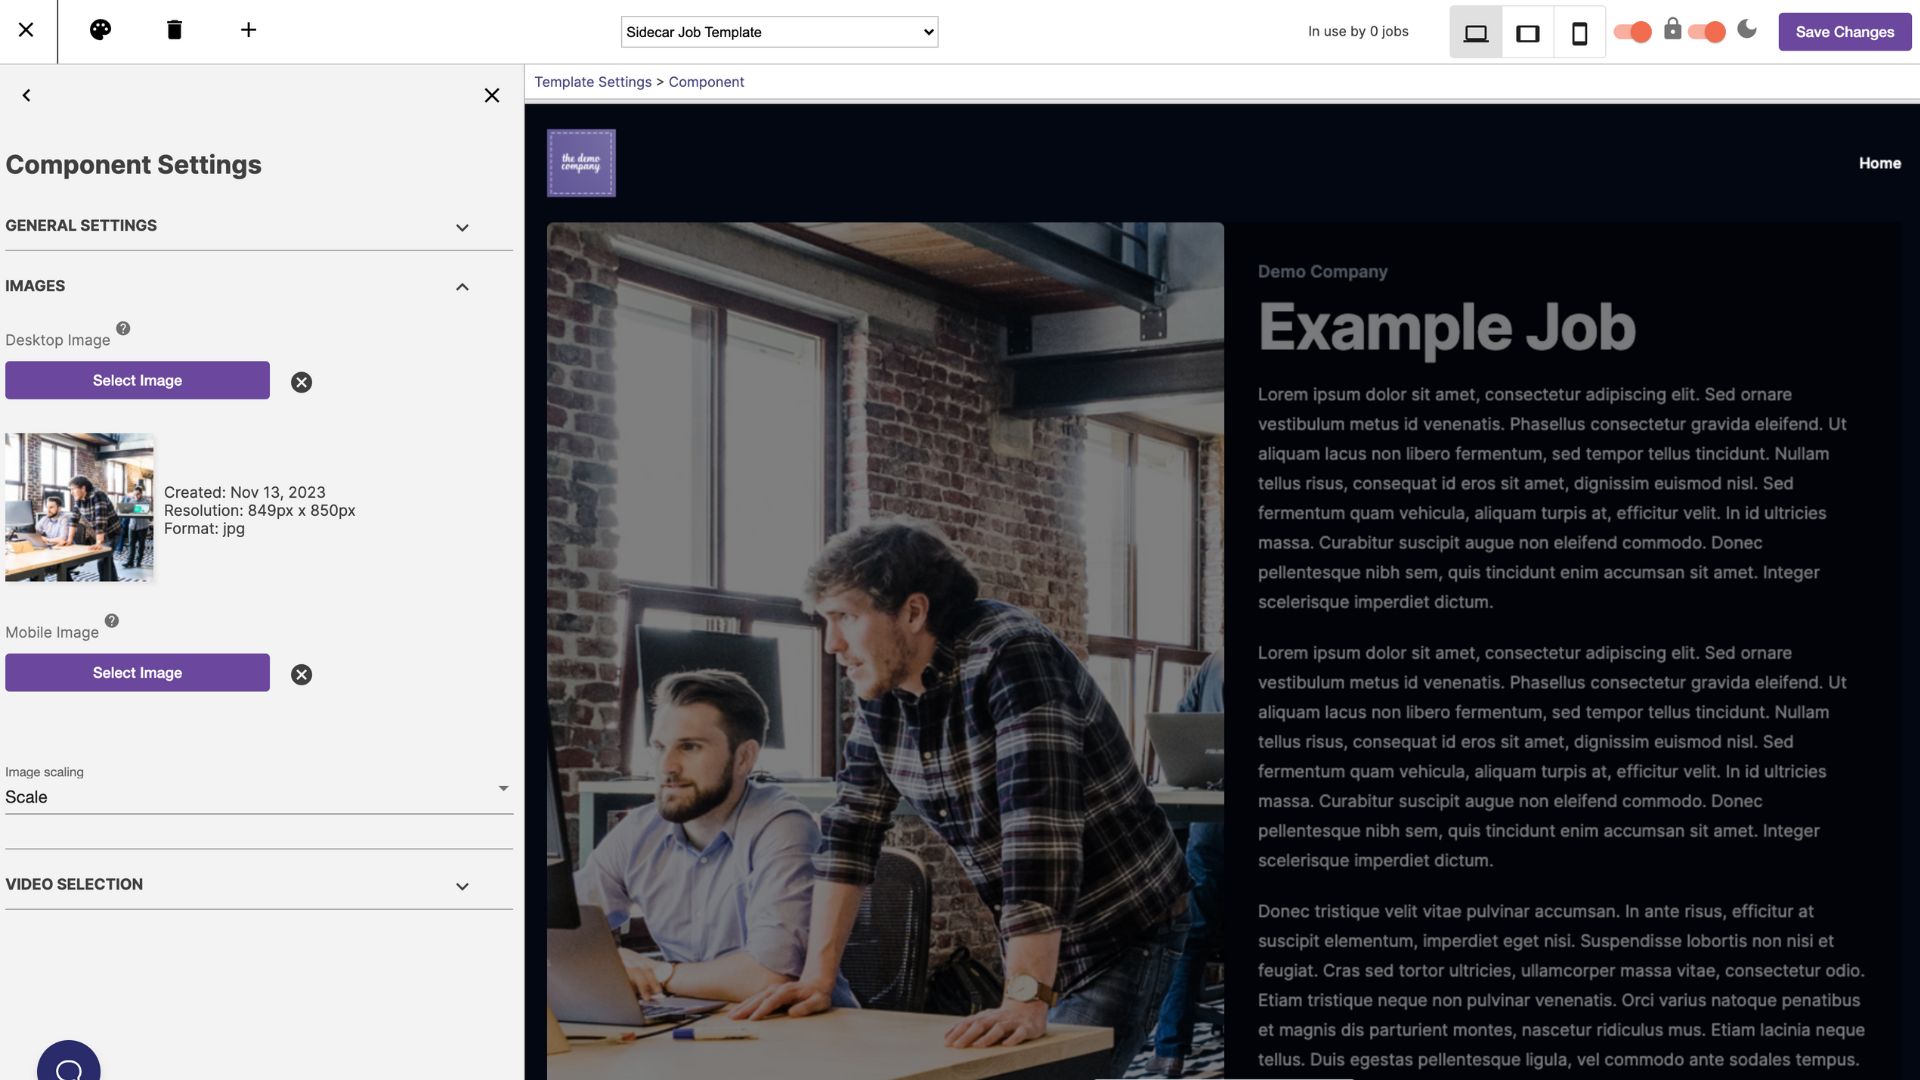Click the plus add icon
The width and height of the screenshot is (1920, 1080).
[248, 30]
